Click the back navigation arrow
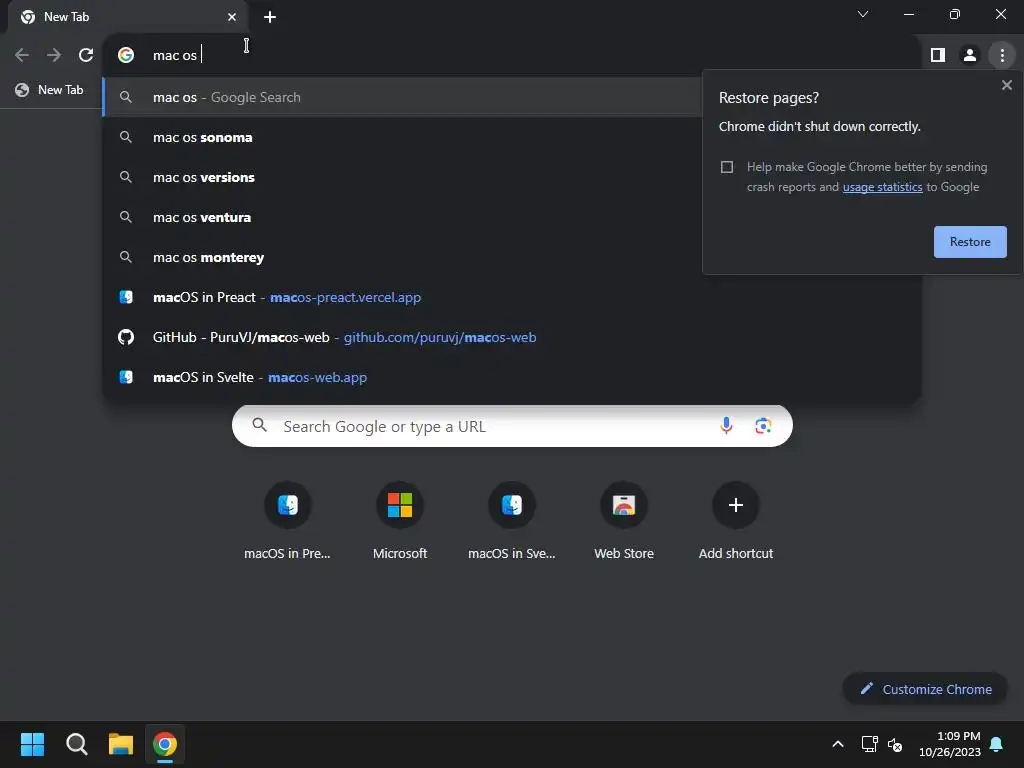 click(x=22, y=55)
